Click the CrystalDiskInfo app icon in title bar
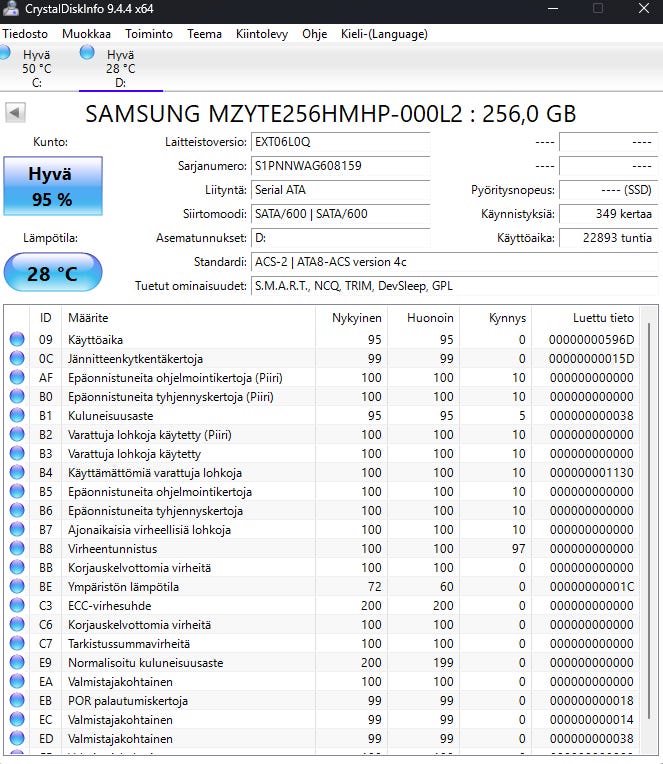This screenshot has width=663, height=764. point(11,8)
